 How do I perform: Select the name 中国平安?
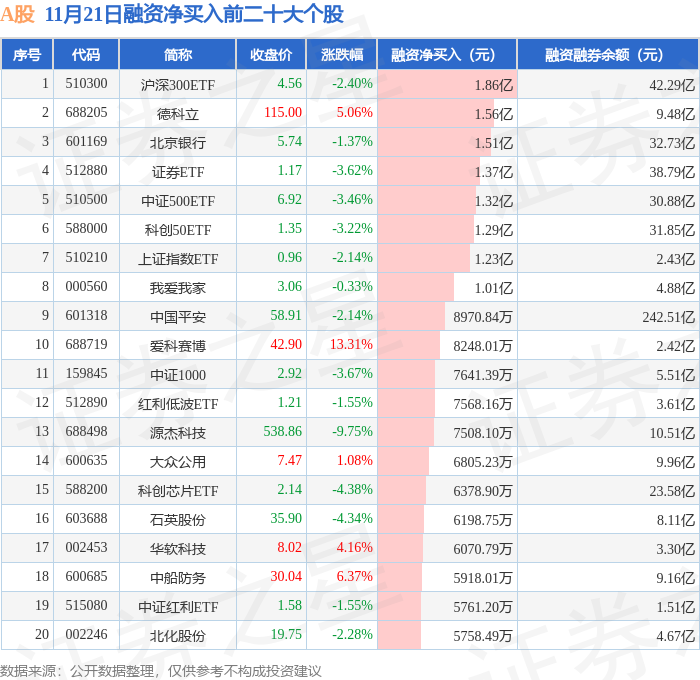(178, 317)
